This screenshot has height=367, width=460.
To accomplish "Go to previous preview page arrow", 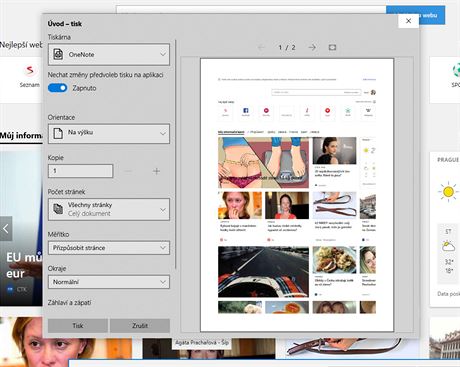I will pyautogui.click(x=261, y=47).
